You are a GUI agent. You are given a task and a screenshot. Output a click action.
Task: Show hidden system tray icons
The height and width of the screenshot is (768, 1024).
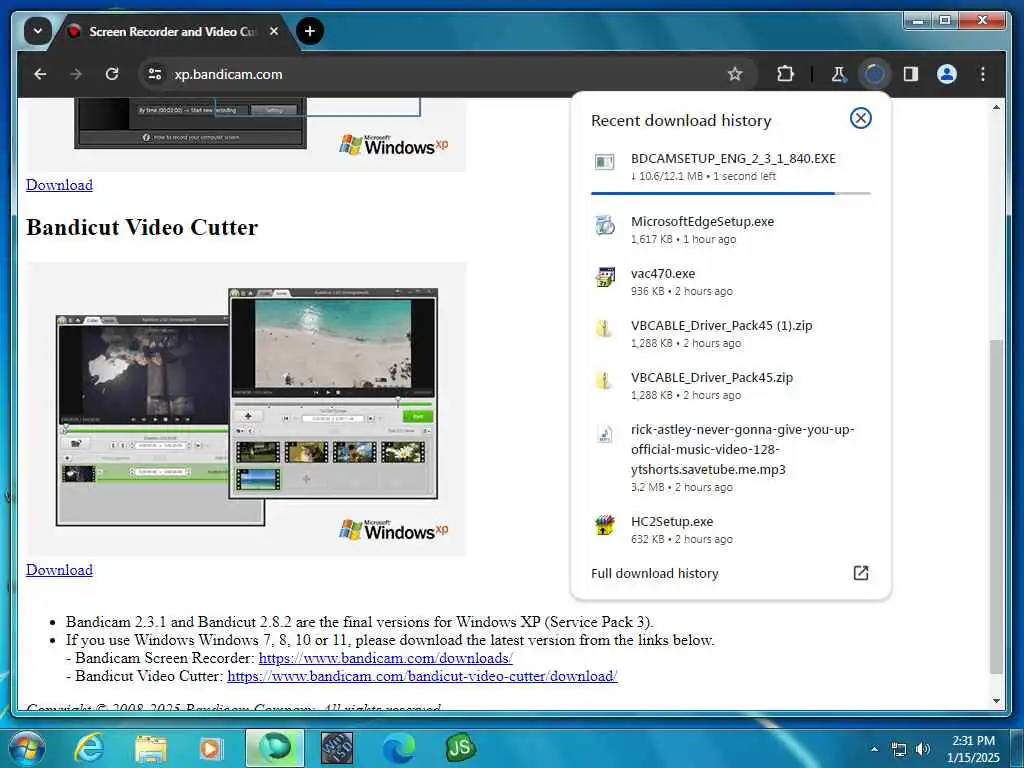click(874, 749)
